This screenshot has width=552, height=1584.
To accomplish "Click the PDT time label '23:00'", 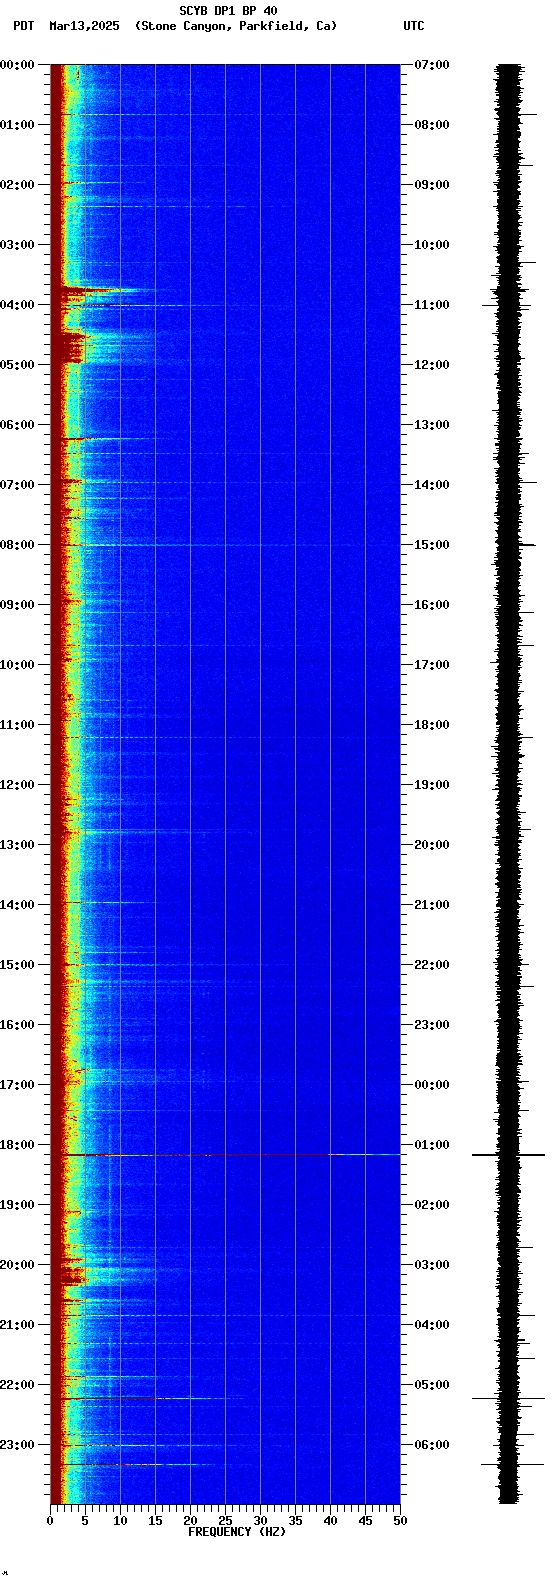I will tap(17, 1445).
